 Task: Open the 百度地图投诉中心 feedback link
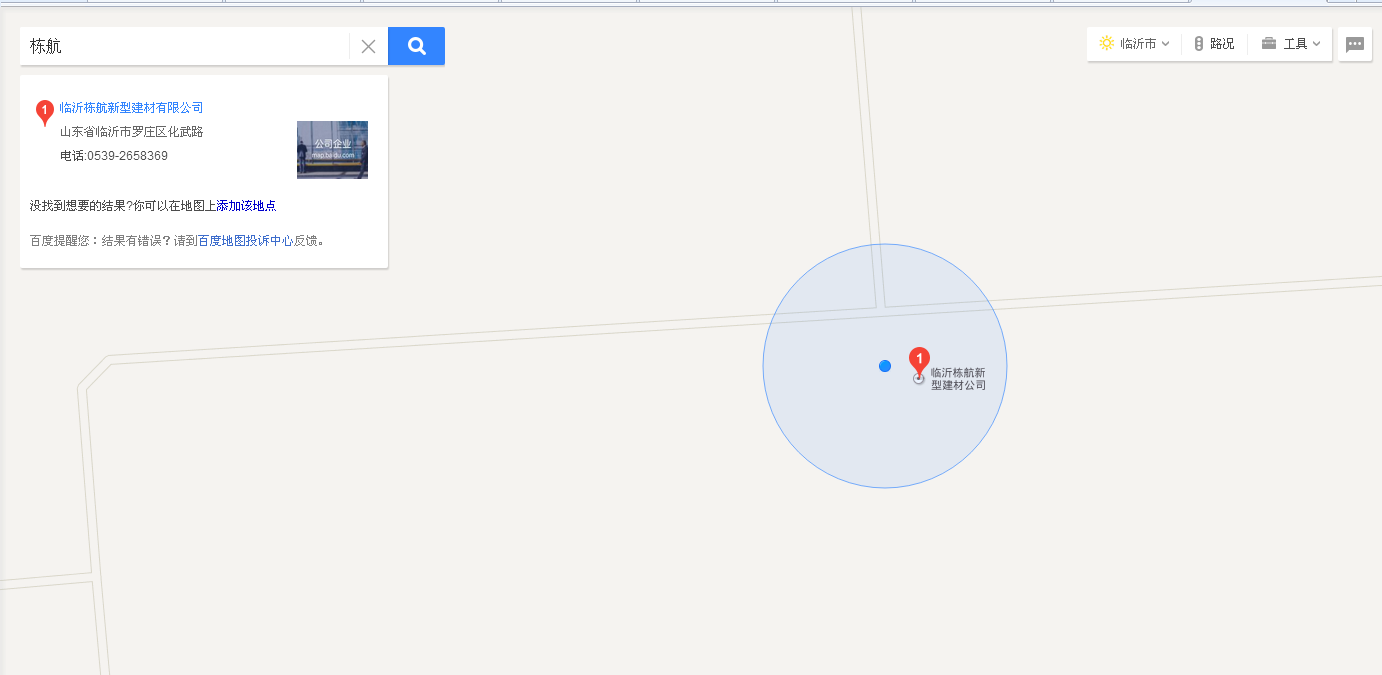point(246,241)
